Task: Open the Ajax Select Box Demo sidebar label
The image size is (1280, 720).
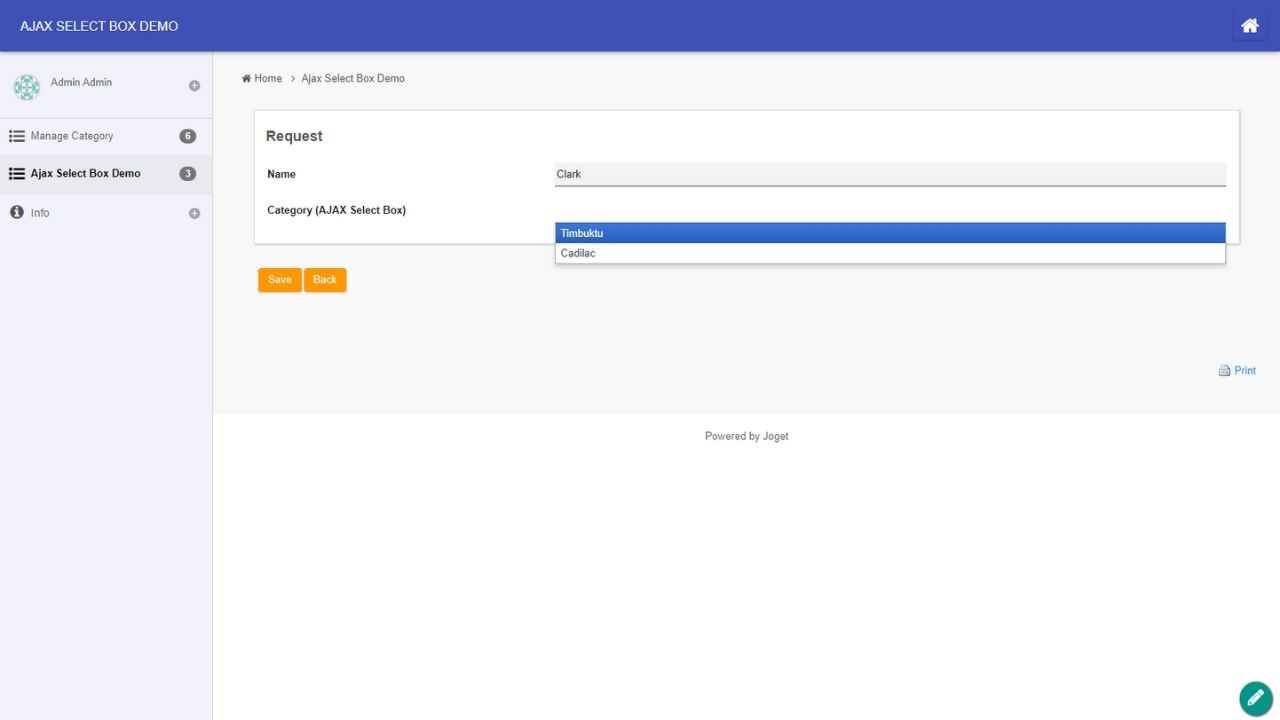Action: pos(85,174)
